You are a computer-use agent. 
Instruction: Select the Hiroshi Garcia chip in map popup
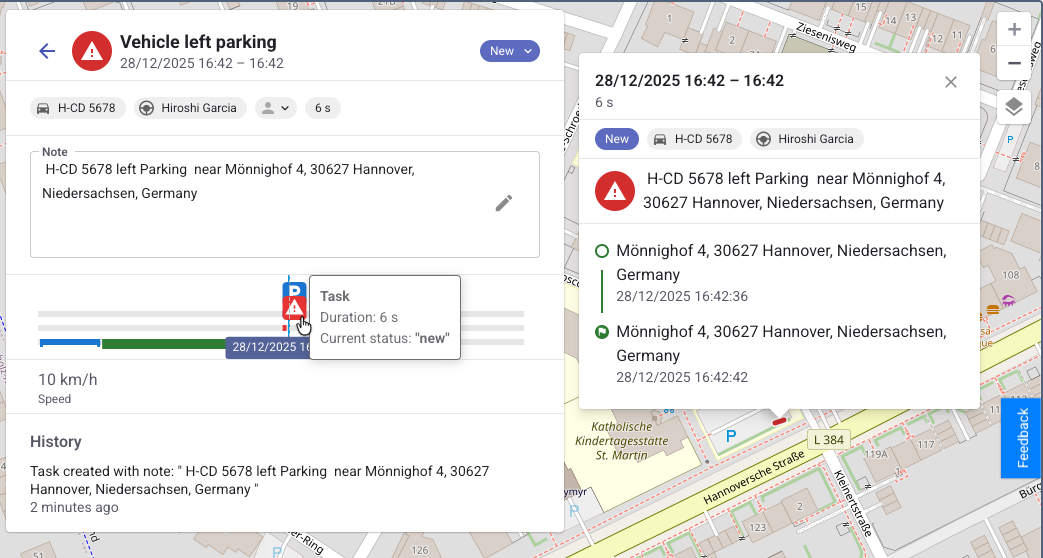click(807, 139)
